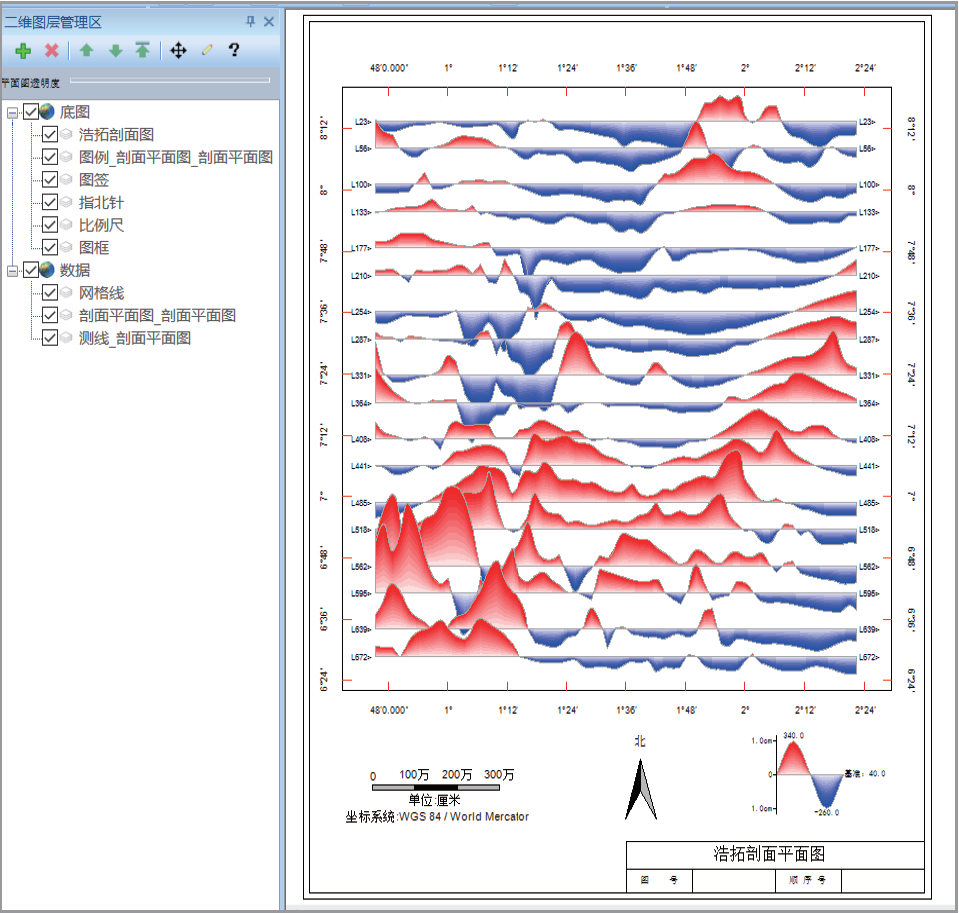Move layer to top with barred arrow
The image size is (959, 913).
(143, 50)
